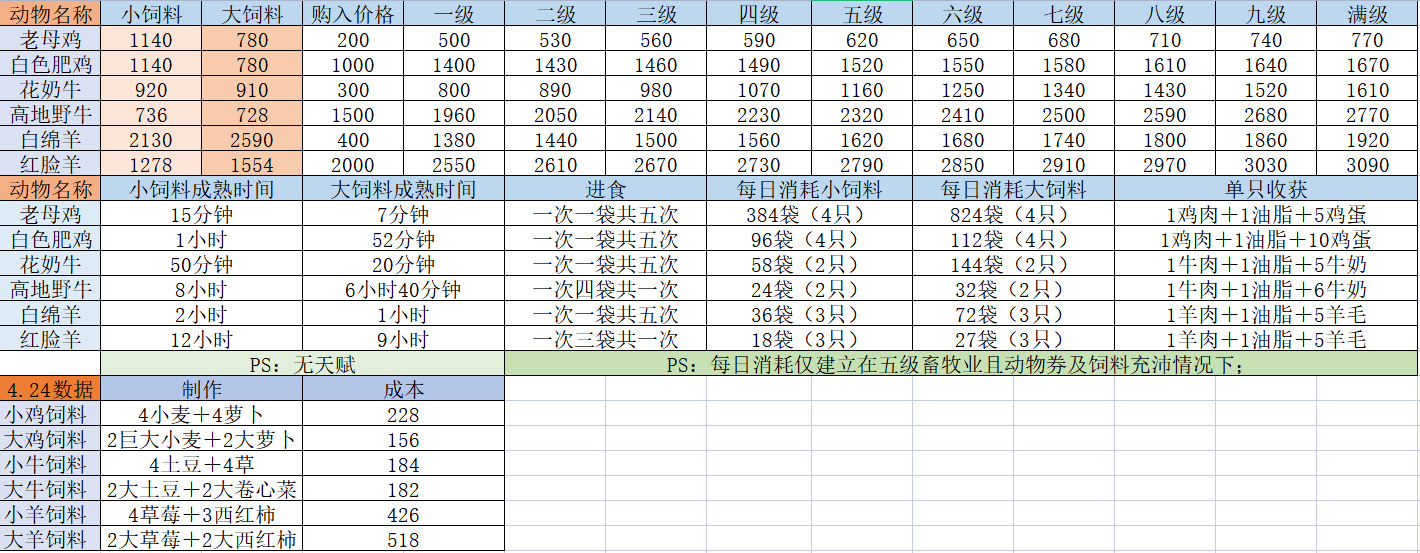Select the PS：每日消耗仅建立在五级畜牧业 note
Image resolution: width=1420 pixels, height=553 pixels.
[x=961, y=364]
